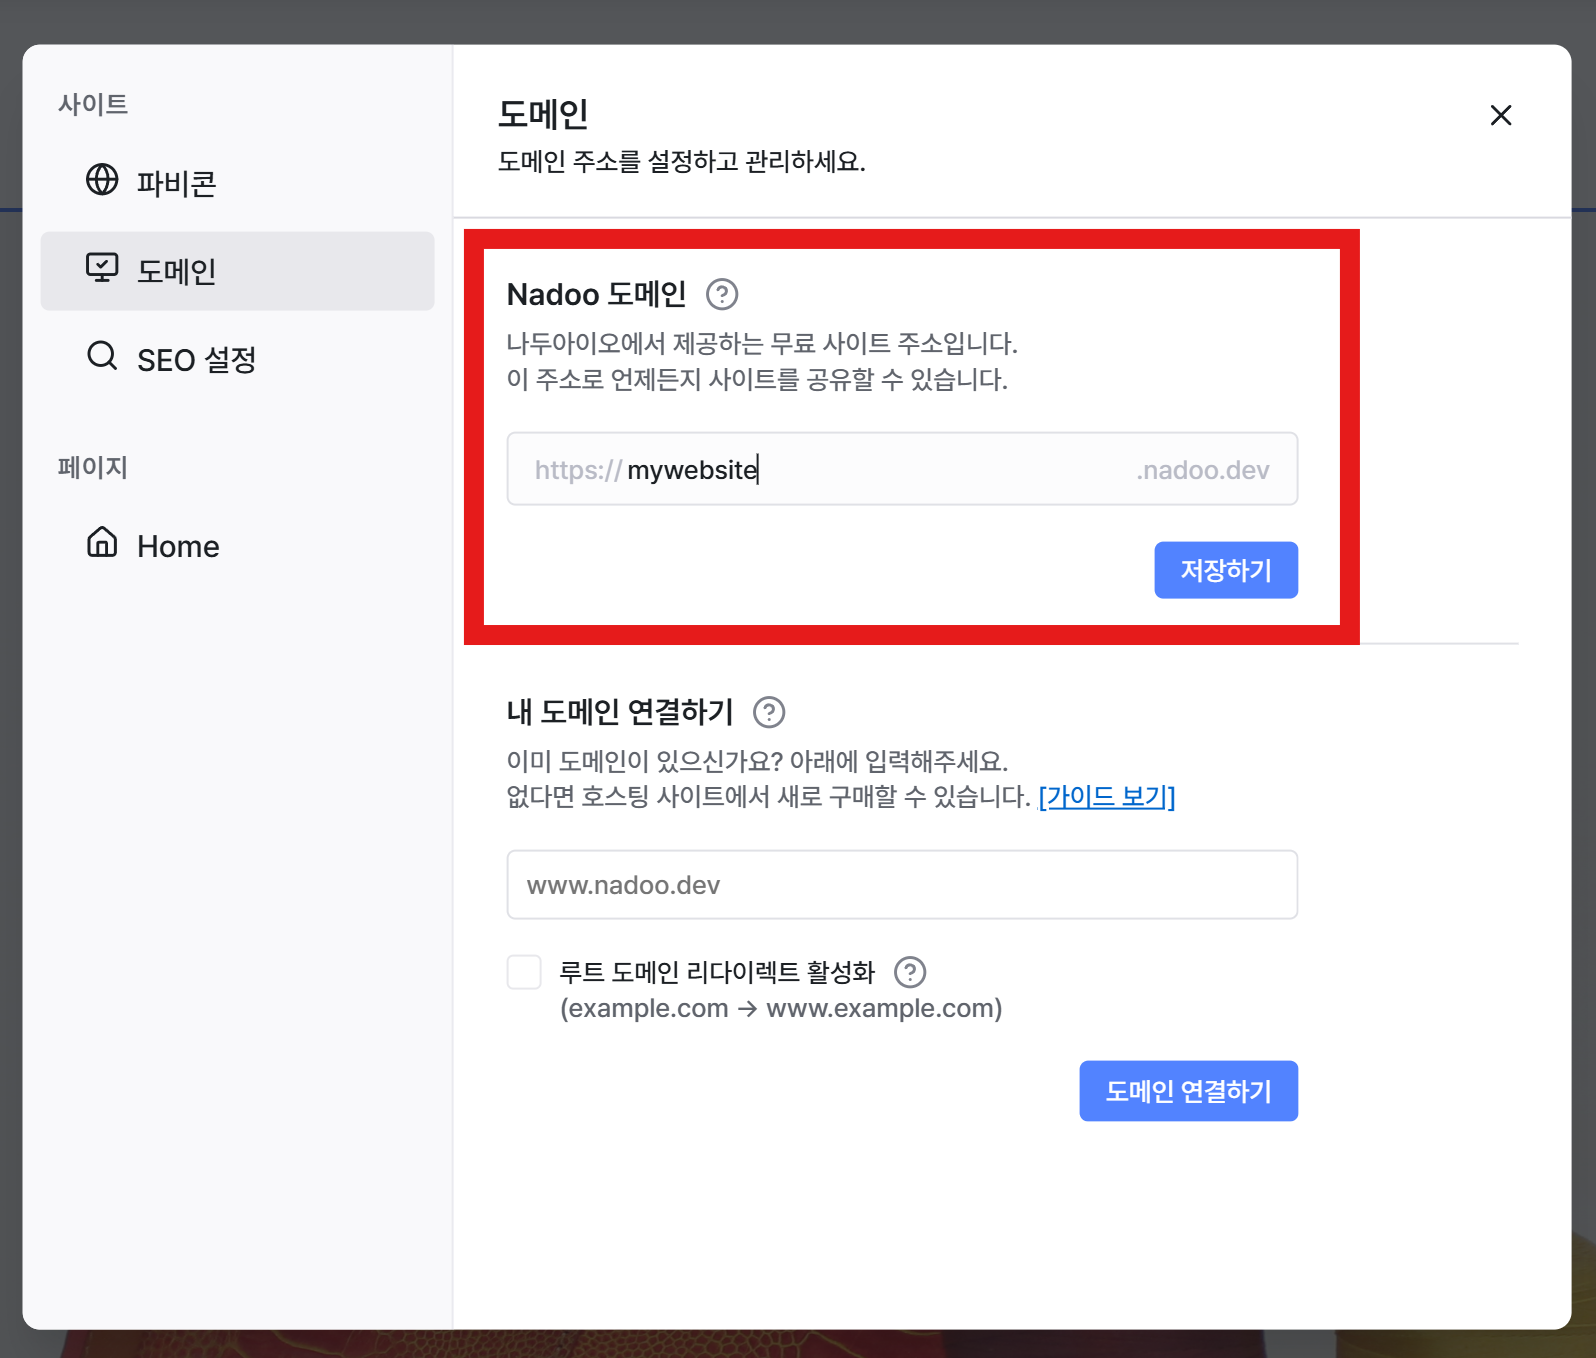1596x1358 pixels.
Task: Open the [가이드 보기] guide link
Action: click(x=1107, y=797)
